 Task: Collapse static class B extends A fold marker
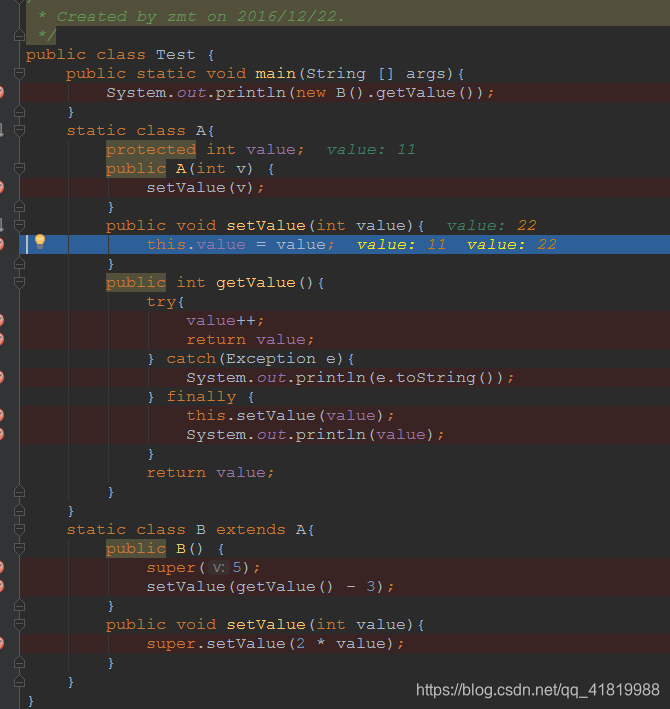pyautogui.click(x=19, y=529)
